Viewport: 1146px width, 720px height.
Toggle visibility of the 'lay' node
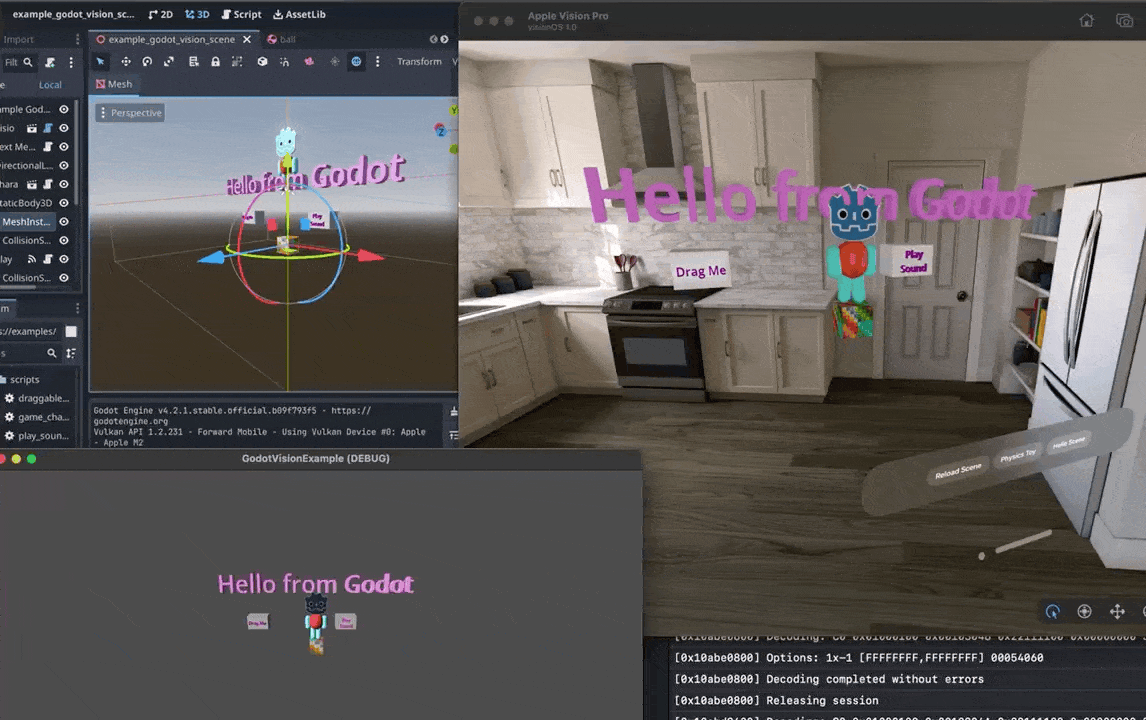(64, 259)
